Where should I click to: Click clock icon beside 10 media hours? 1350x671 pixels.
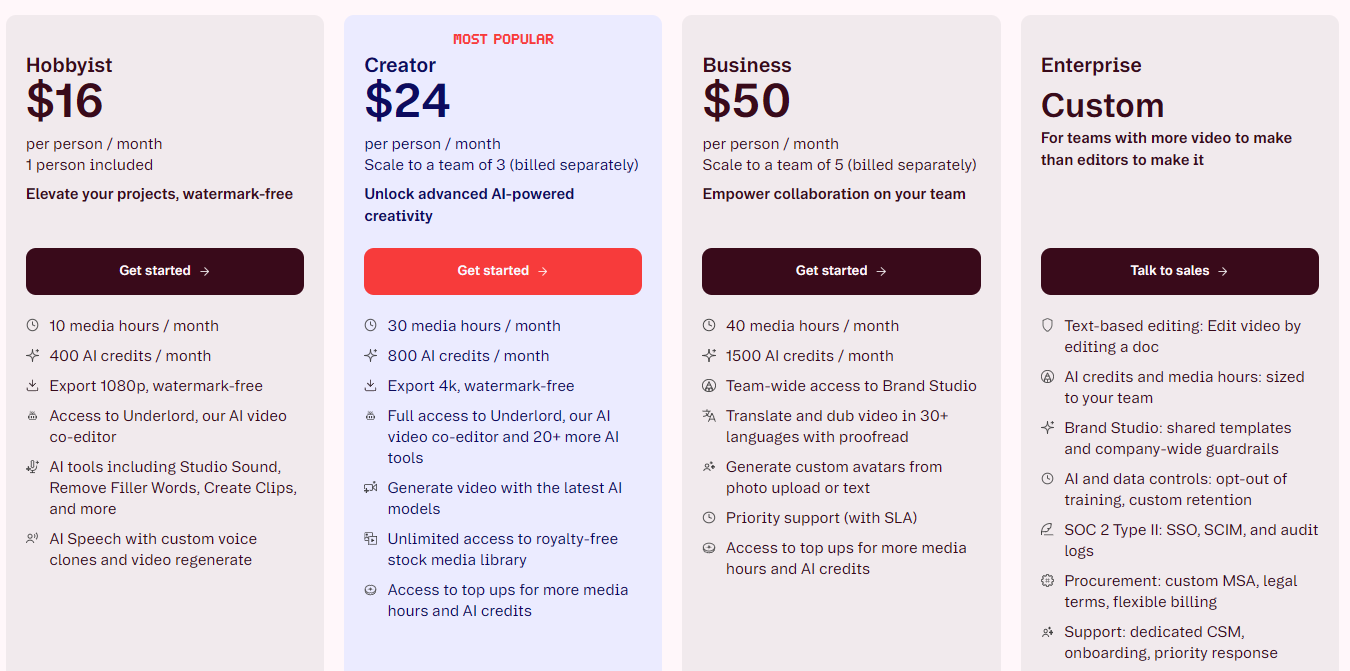[32, 325]
